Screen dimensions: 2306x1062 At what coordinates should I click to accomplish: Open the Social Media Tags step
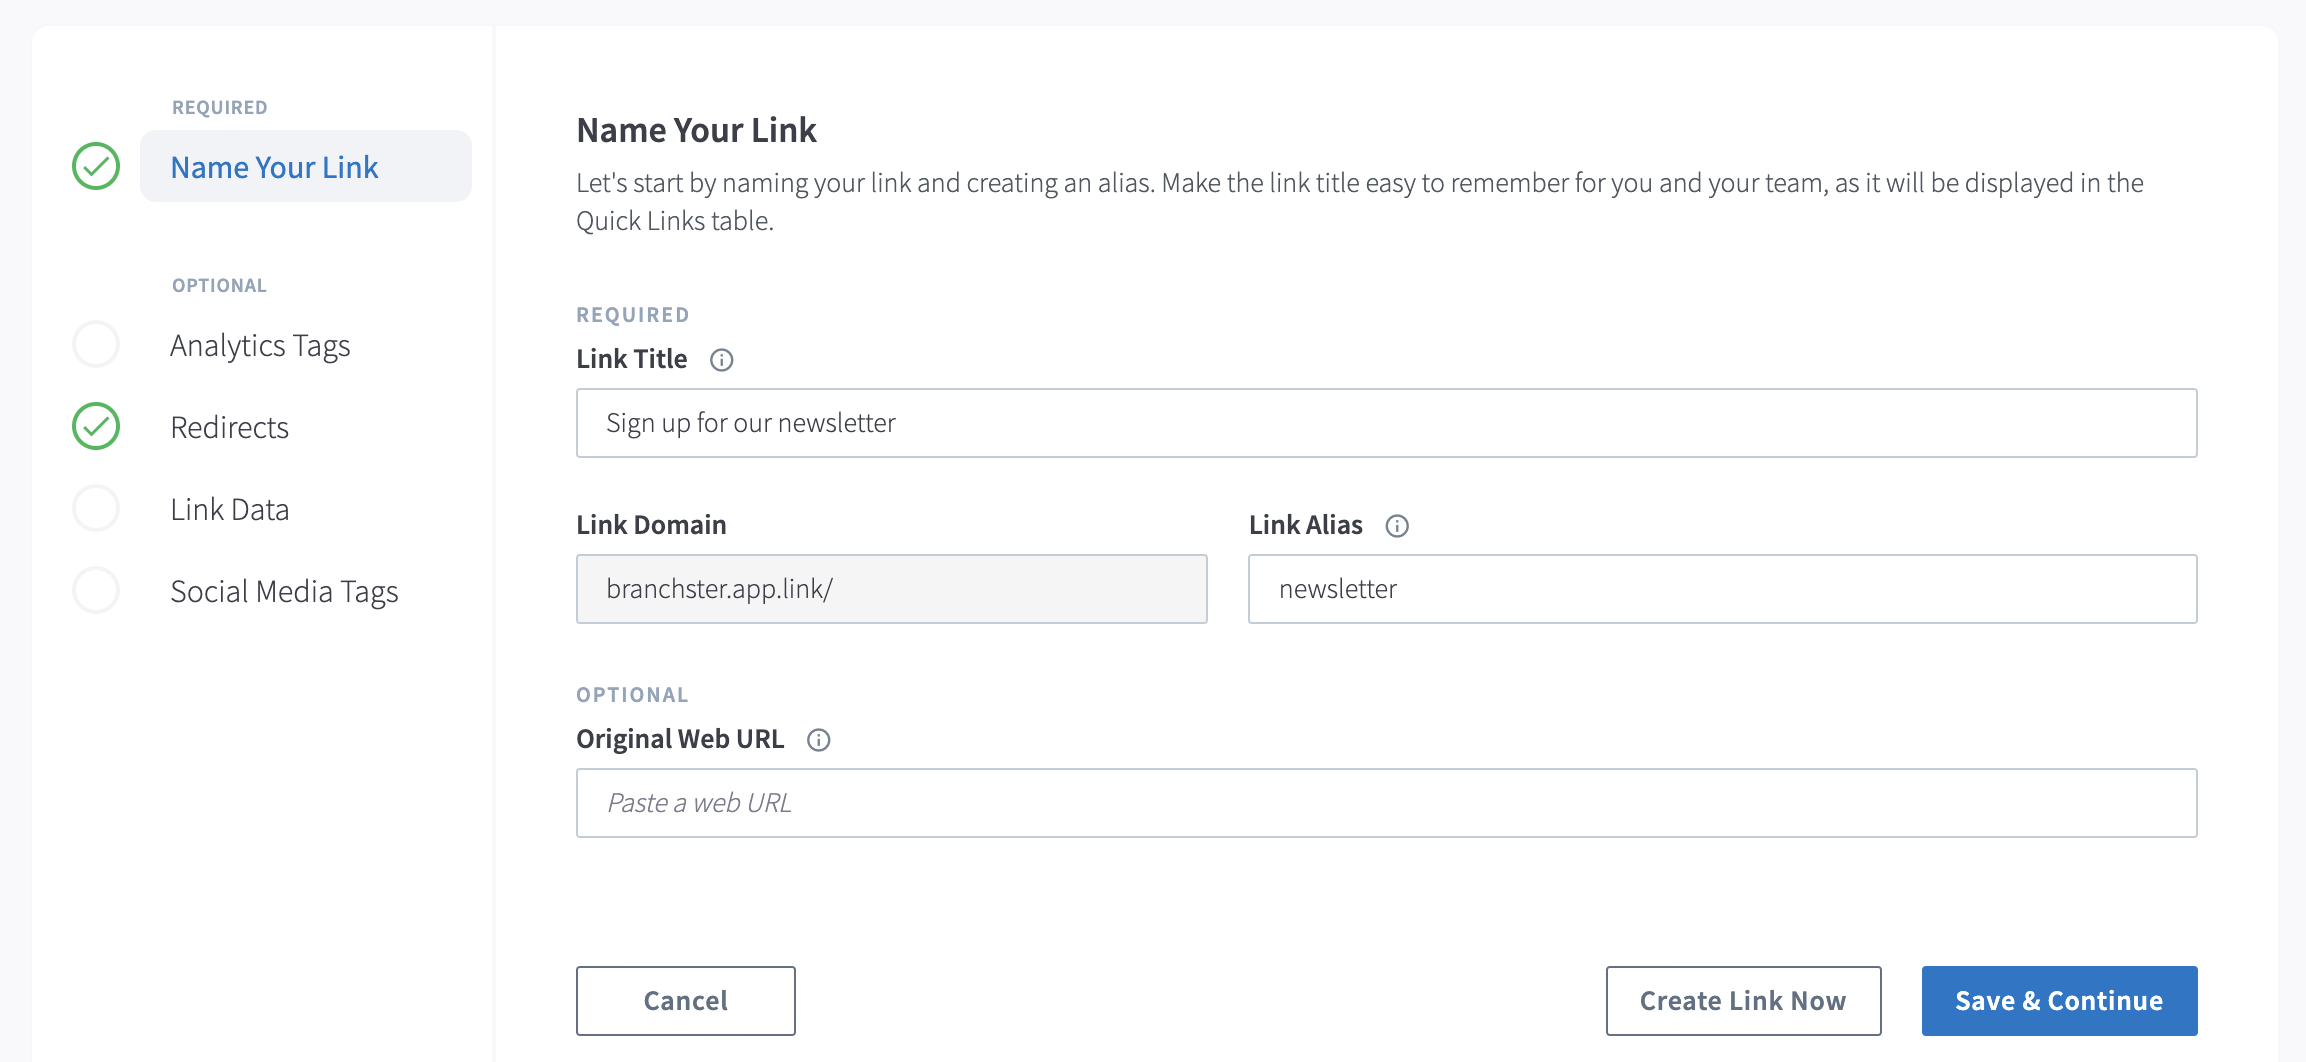284,591
